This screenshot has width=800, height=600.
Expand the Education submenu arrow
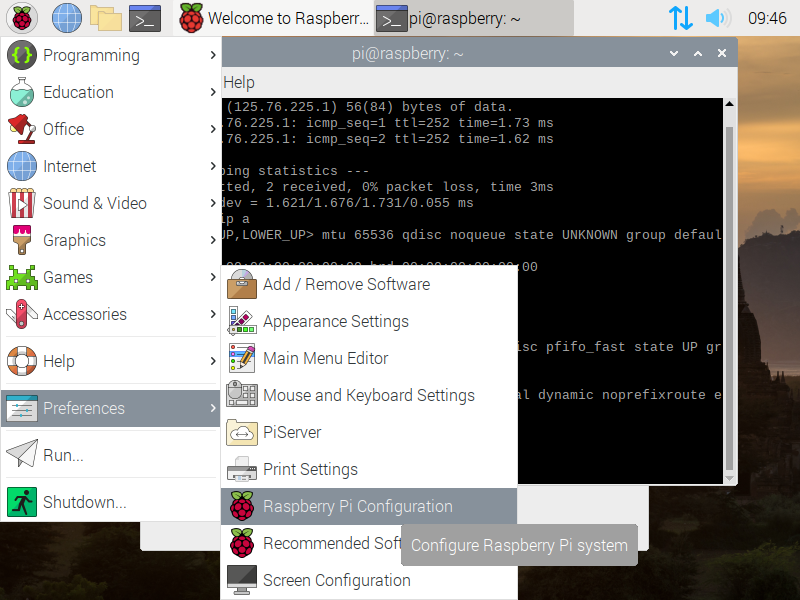[x=213, y=92]
